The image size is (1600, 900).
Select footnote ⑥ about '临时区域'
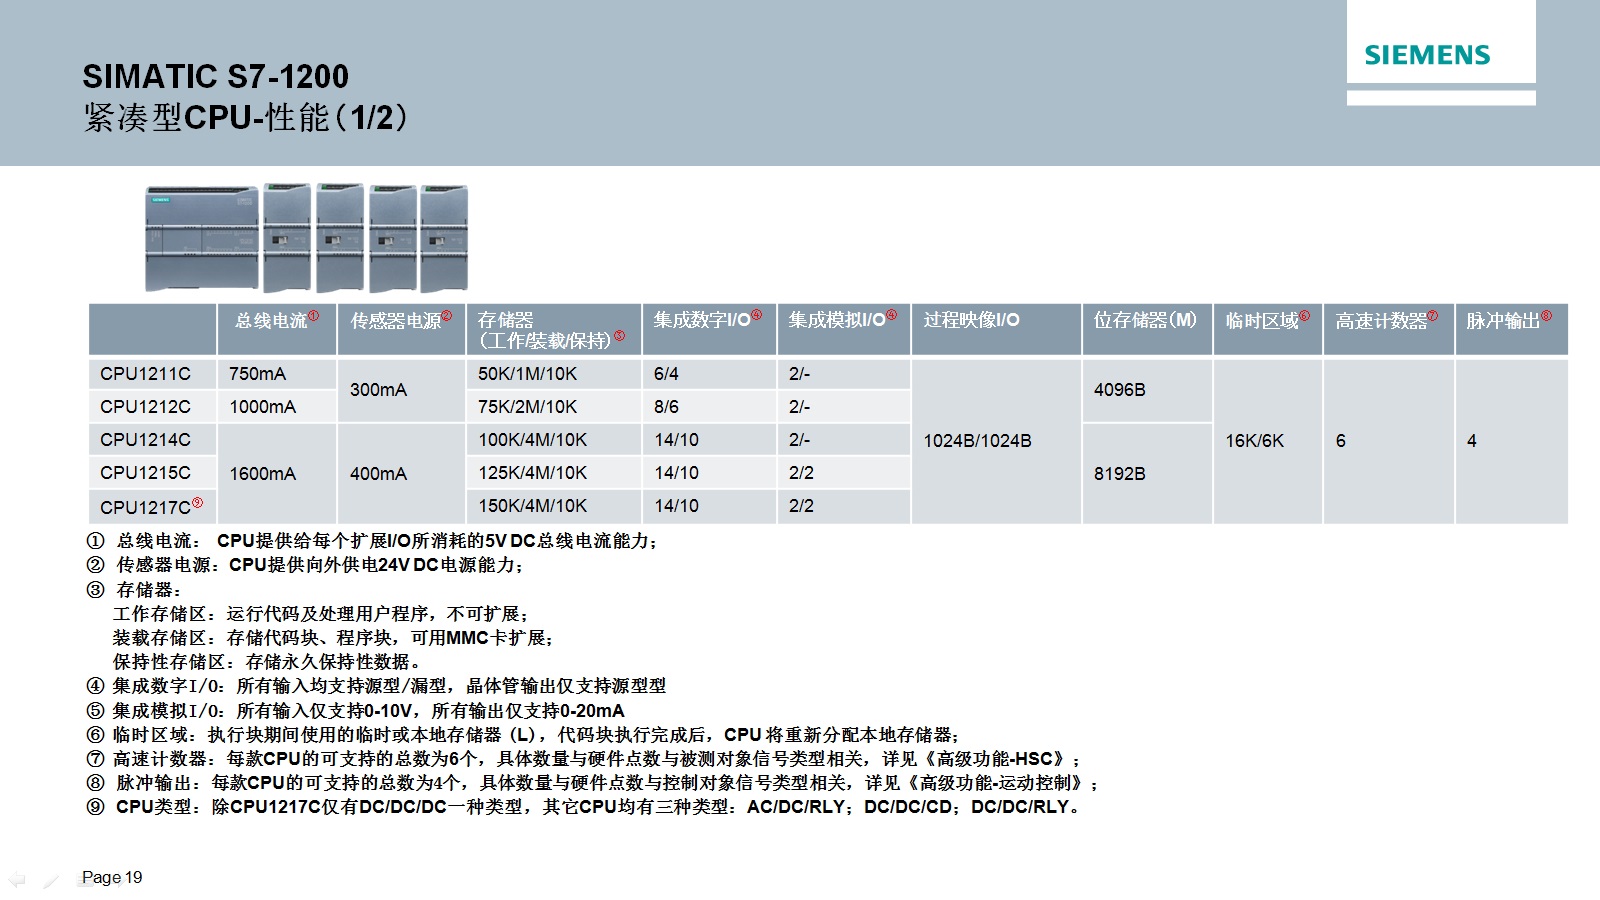[x=523, y=735]
